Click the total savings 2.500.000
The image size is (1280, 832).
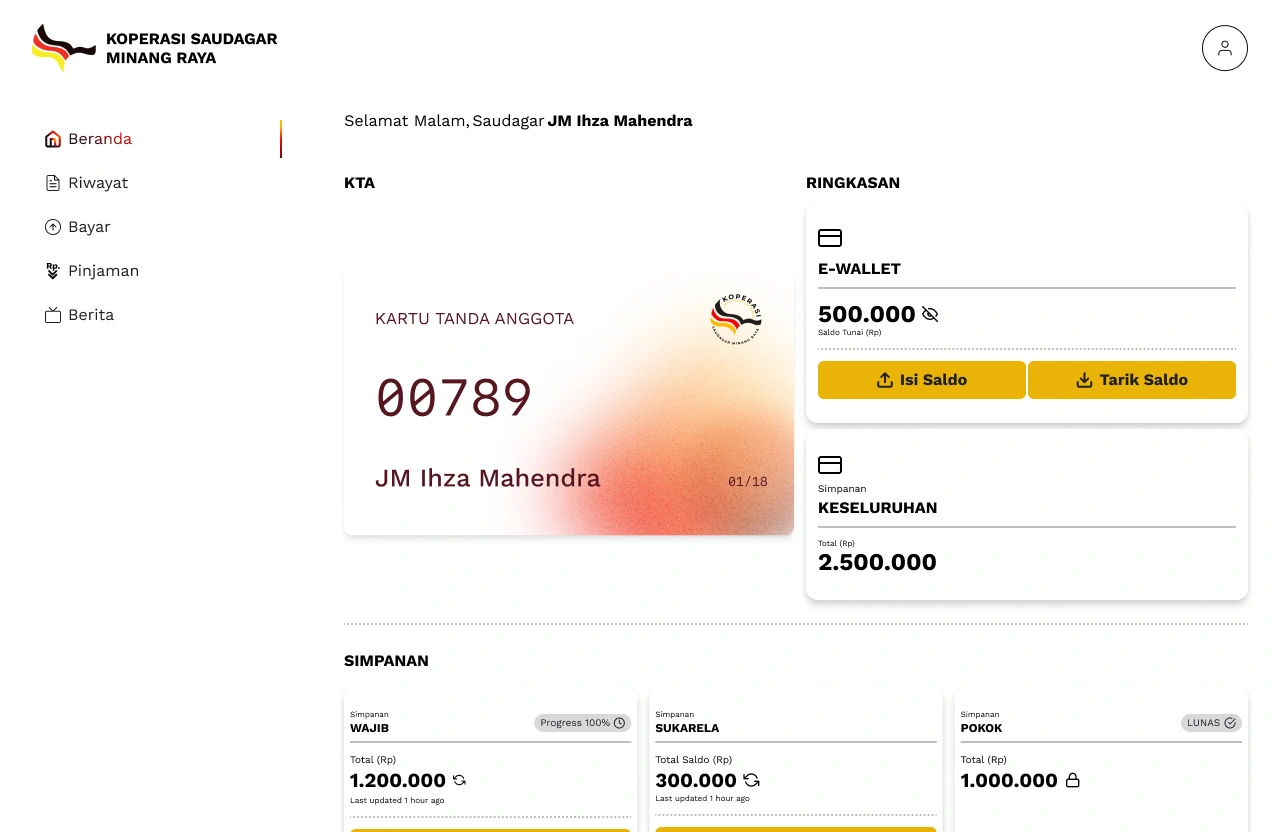(877, 562)
